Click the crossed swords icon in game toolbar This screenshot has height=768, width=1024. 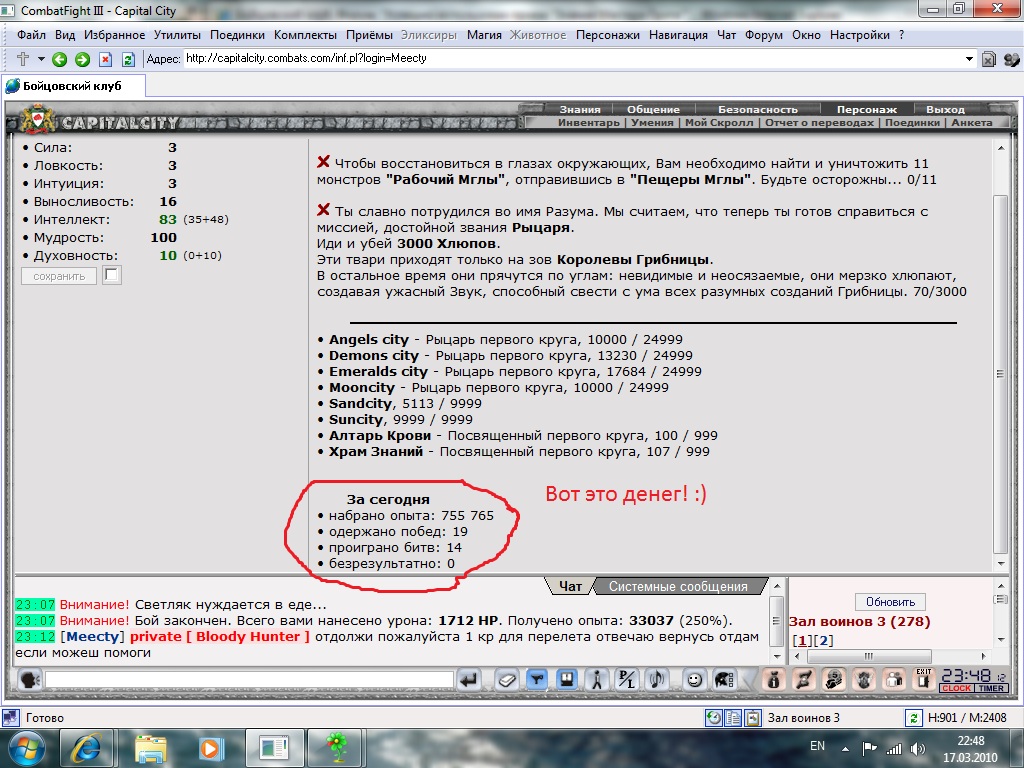804,680
